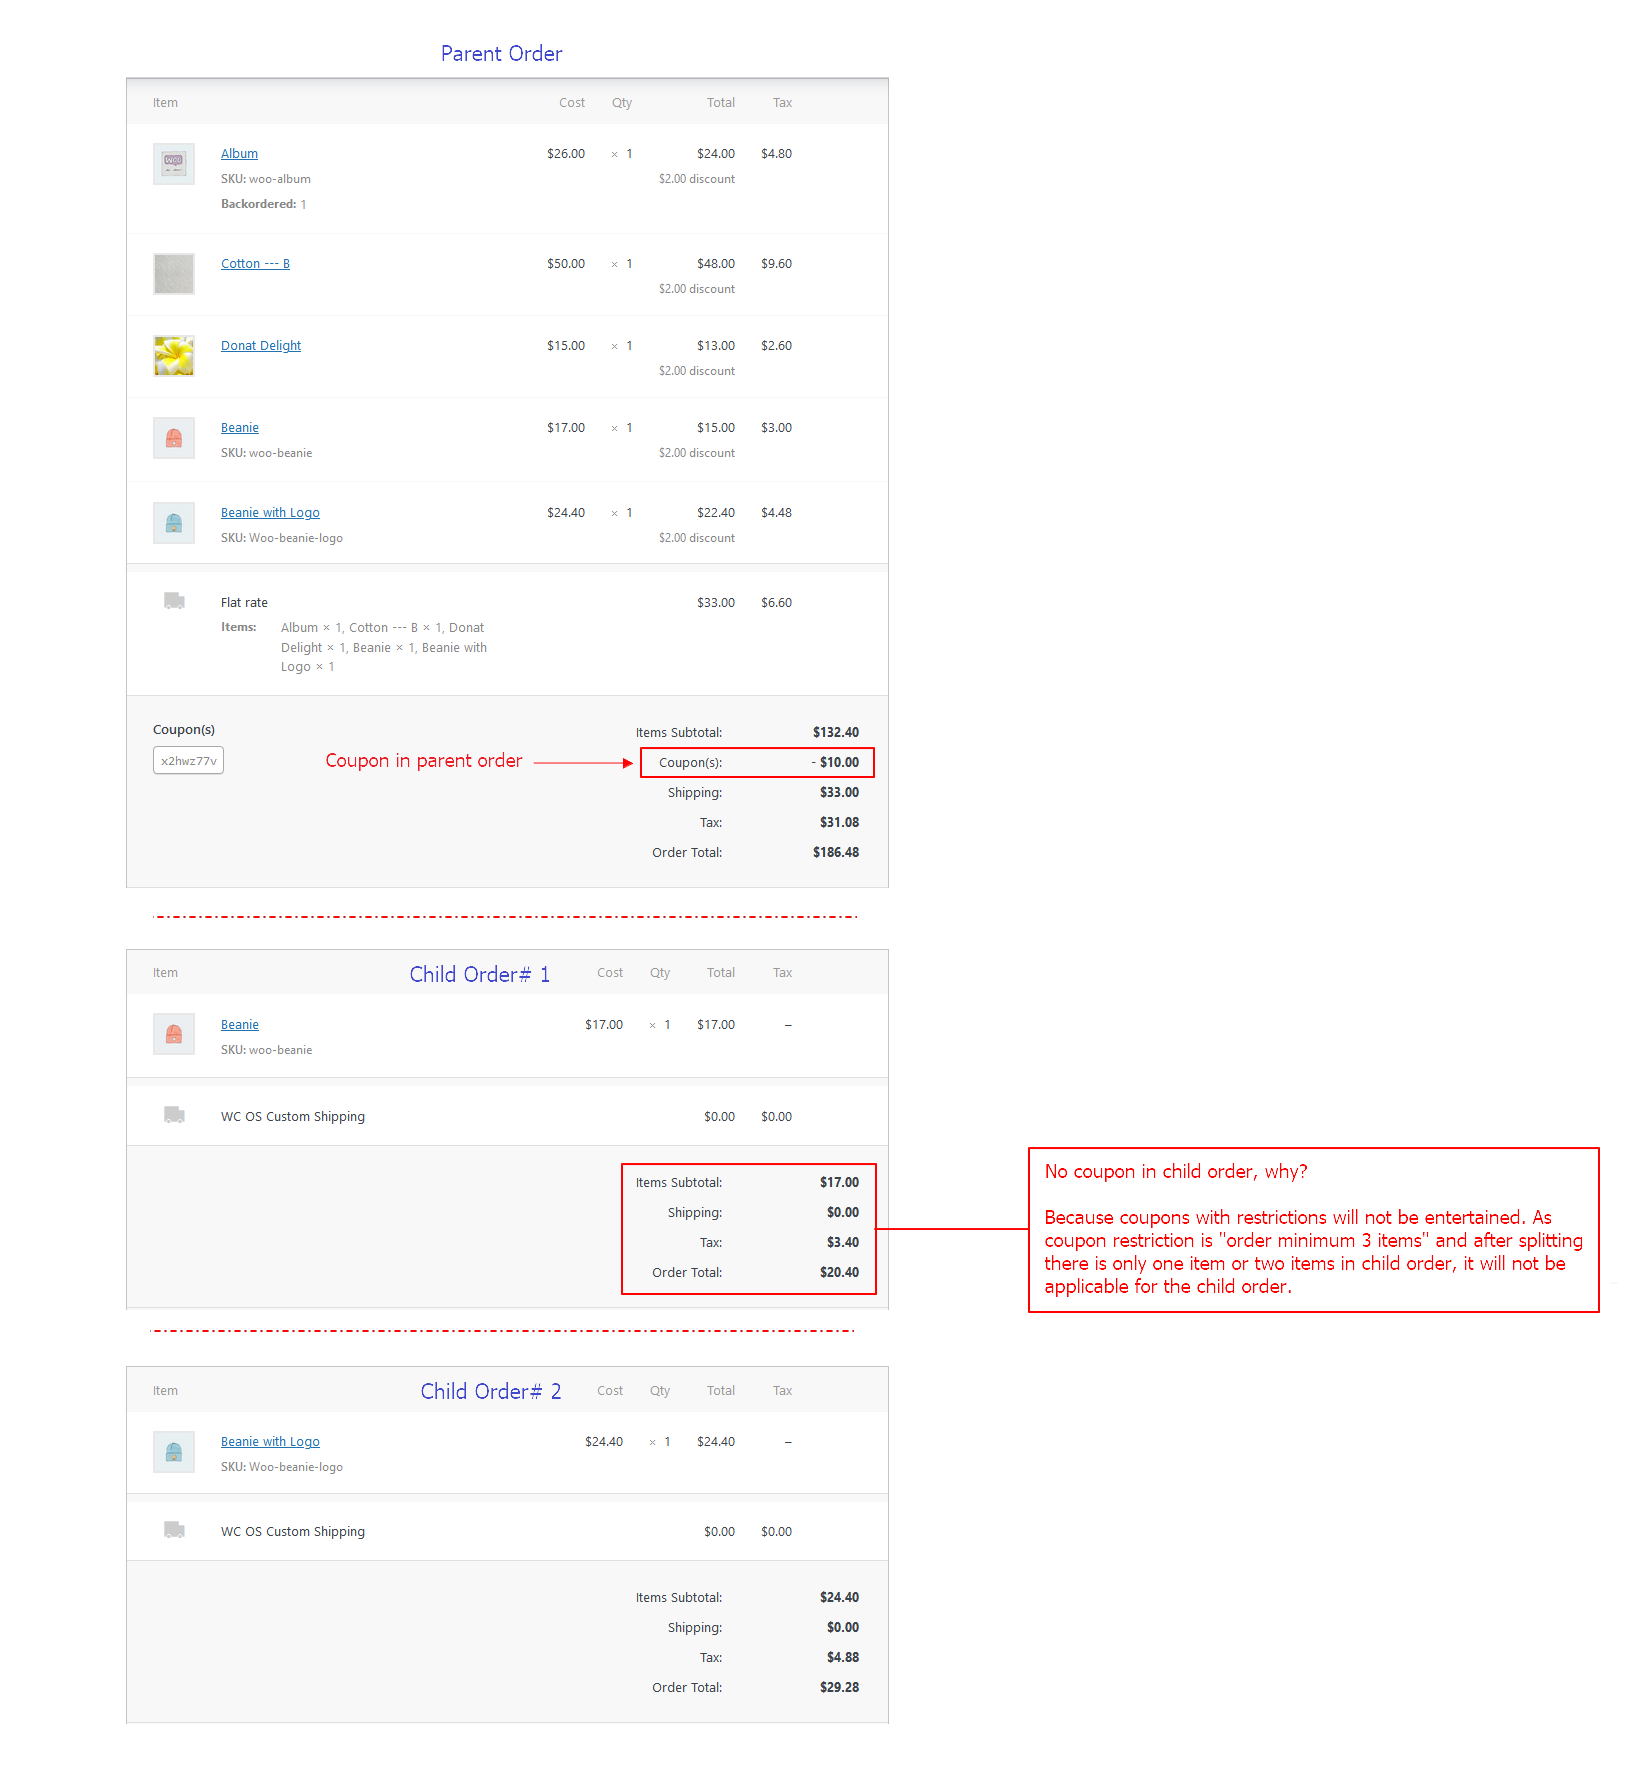The width and height of the screenshot is (1645, 1777).
Task: Click "WC OS Custom Shipping" in Child Order #2
Action: [293, 1532]
